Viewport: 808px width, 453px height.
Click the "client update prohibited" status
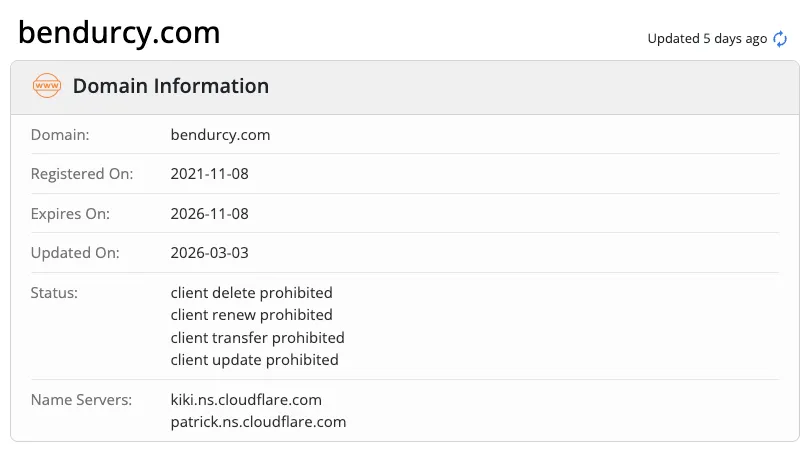tap(255, 360)
